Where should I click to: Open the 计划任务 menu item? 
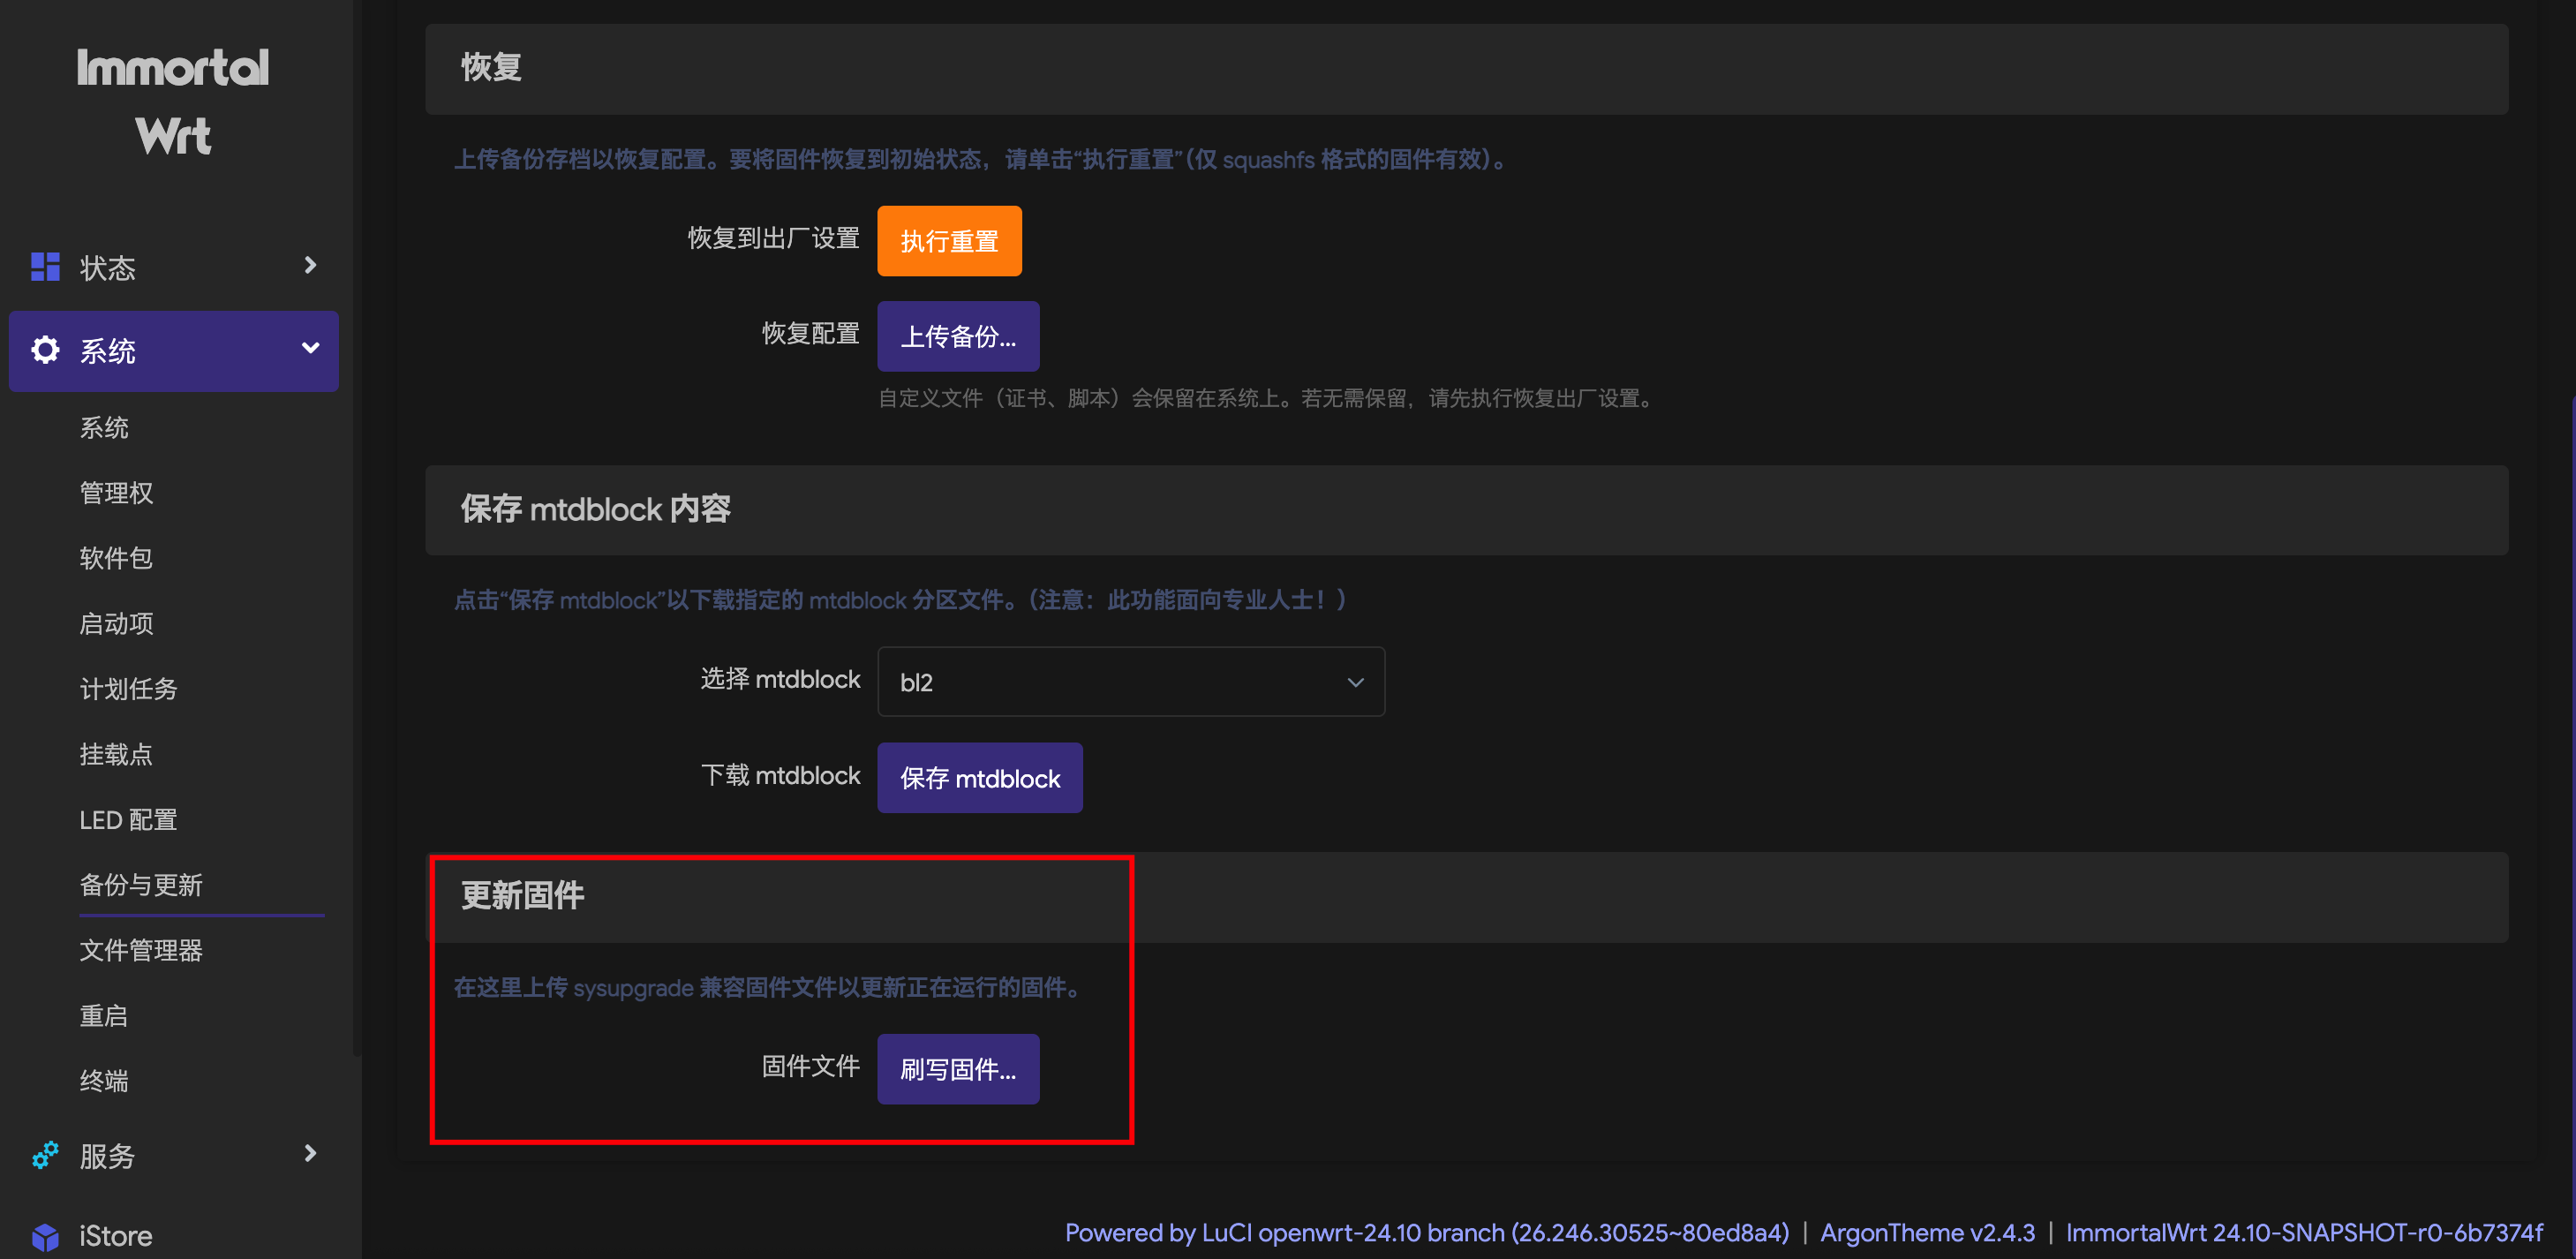(128, 689)
